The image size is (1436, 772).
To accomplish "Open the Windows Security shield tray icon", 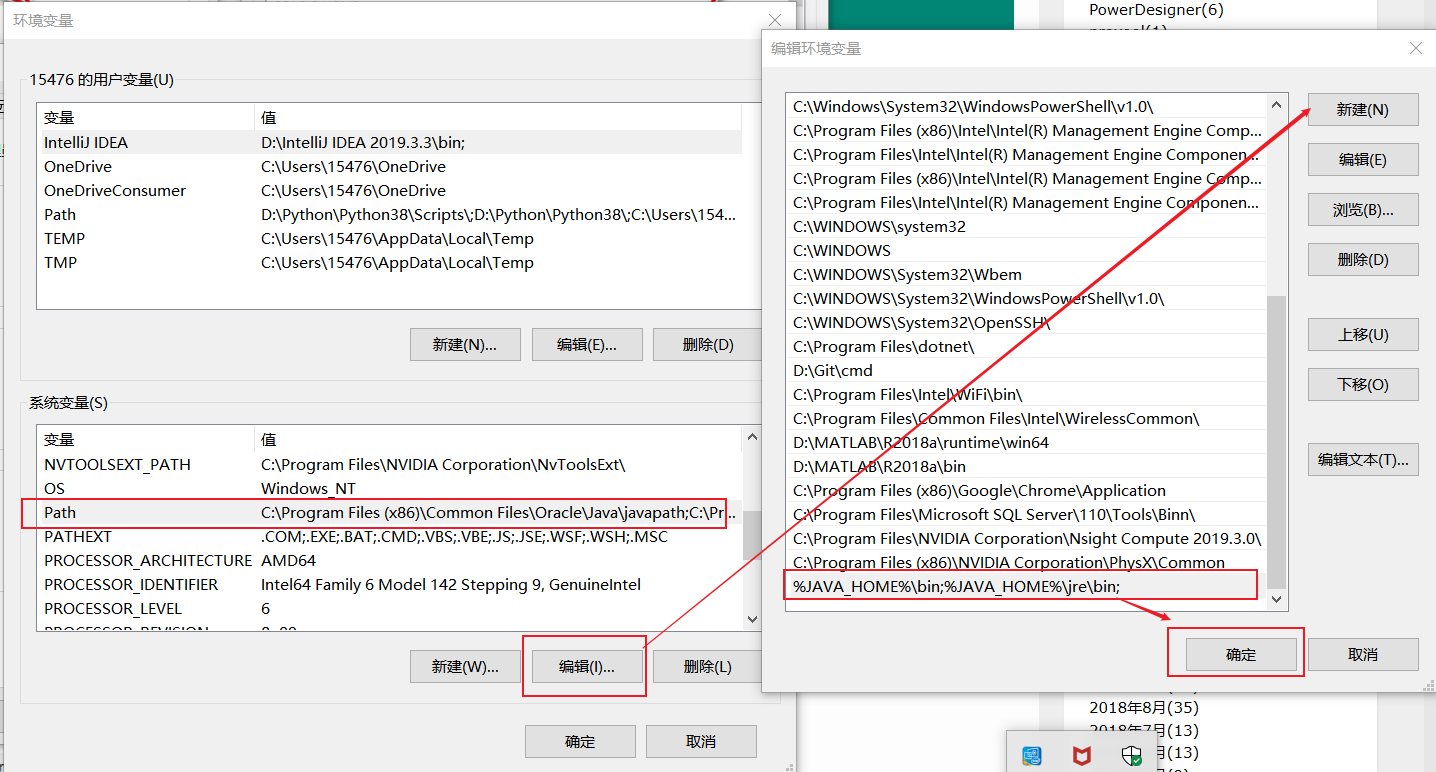I will (x=1131, y=756).
